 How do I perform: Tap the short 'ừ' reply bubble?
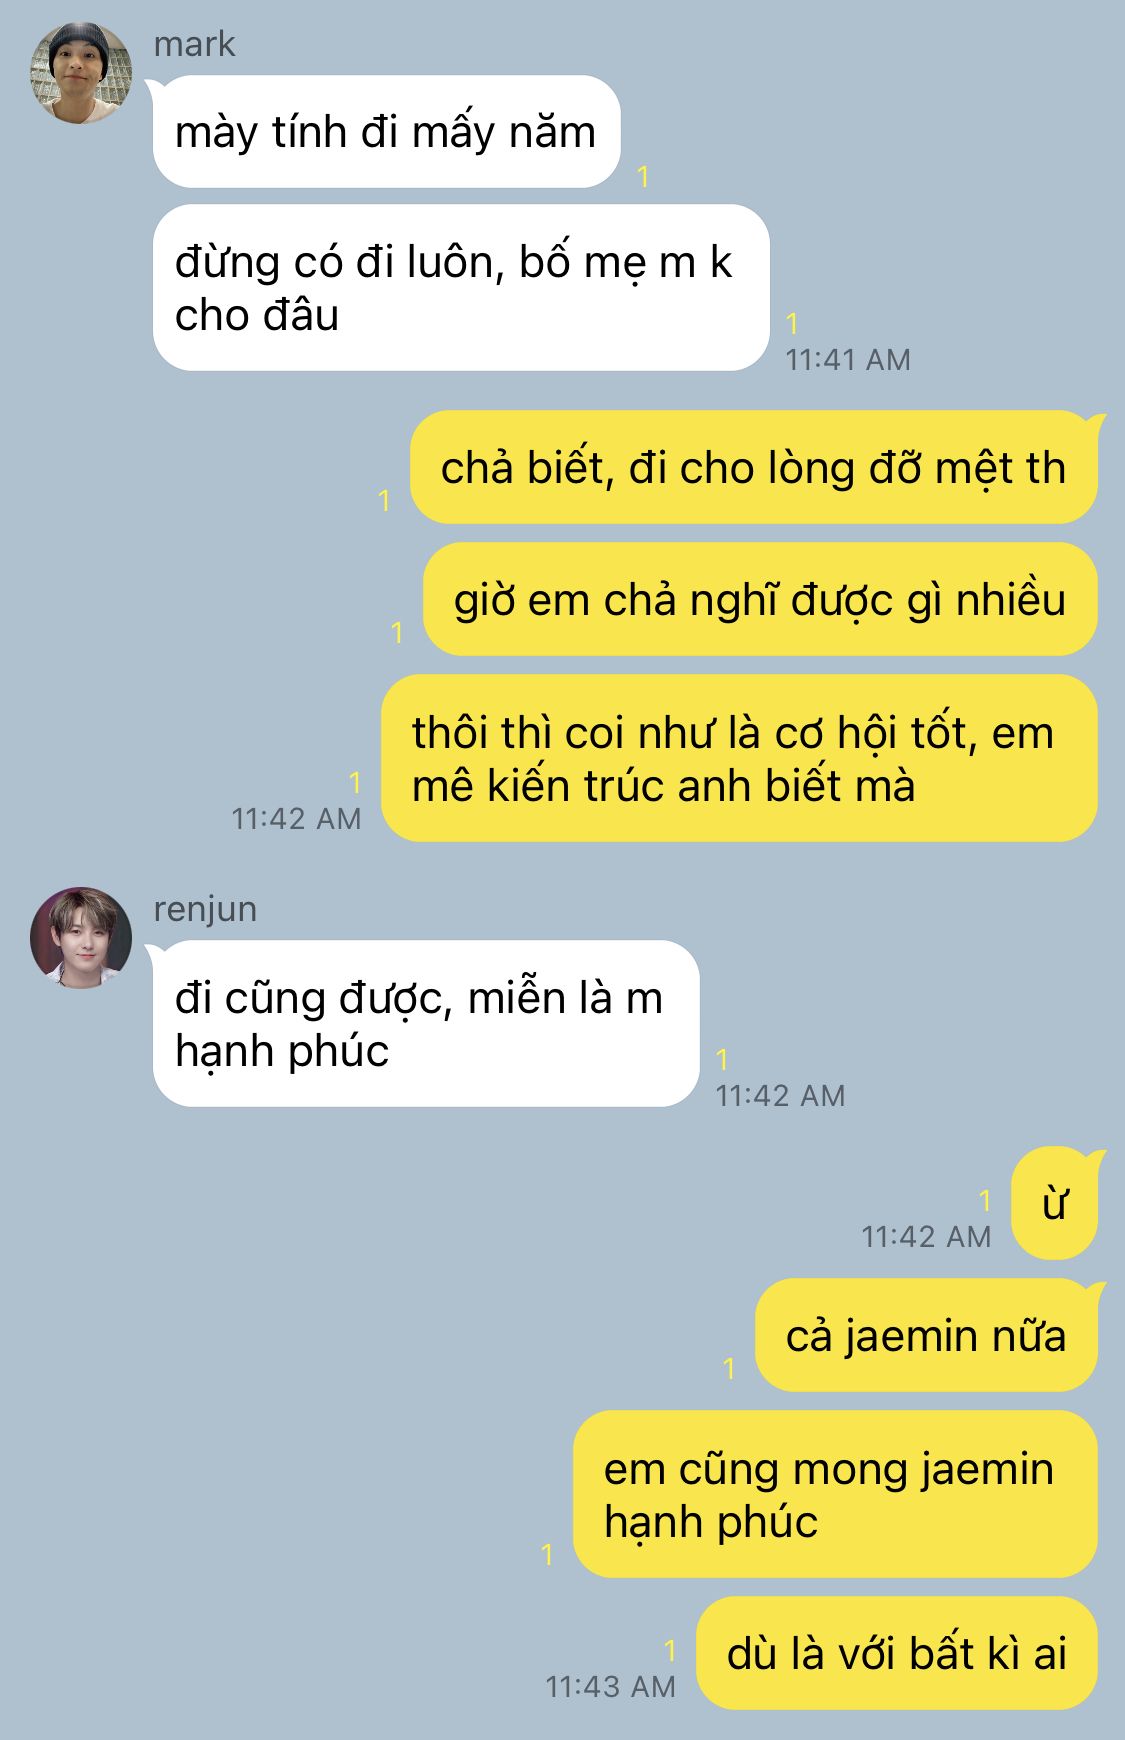tap(1054, 1203)
